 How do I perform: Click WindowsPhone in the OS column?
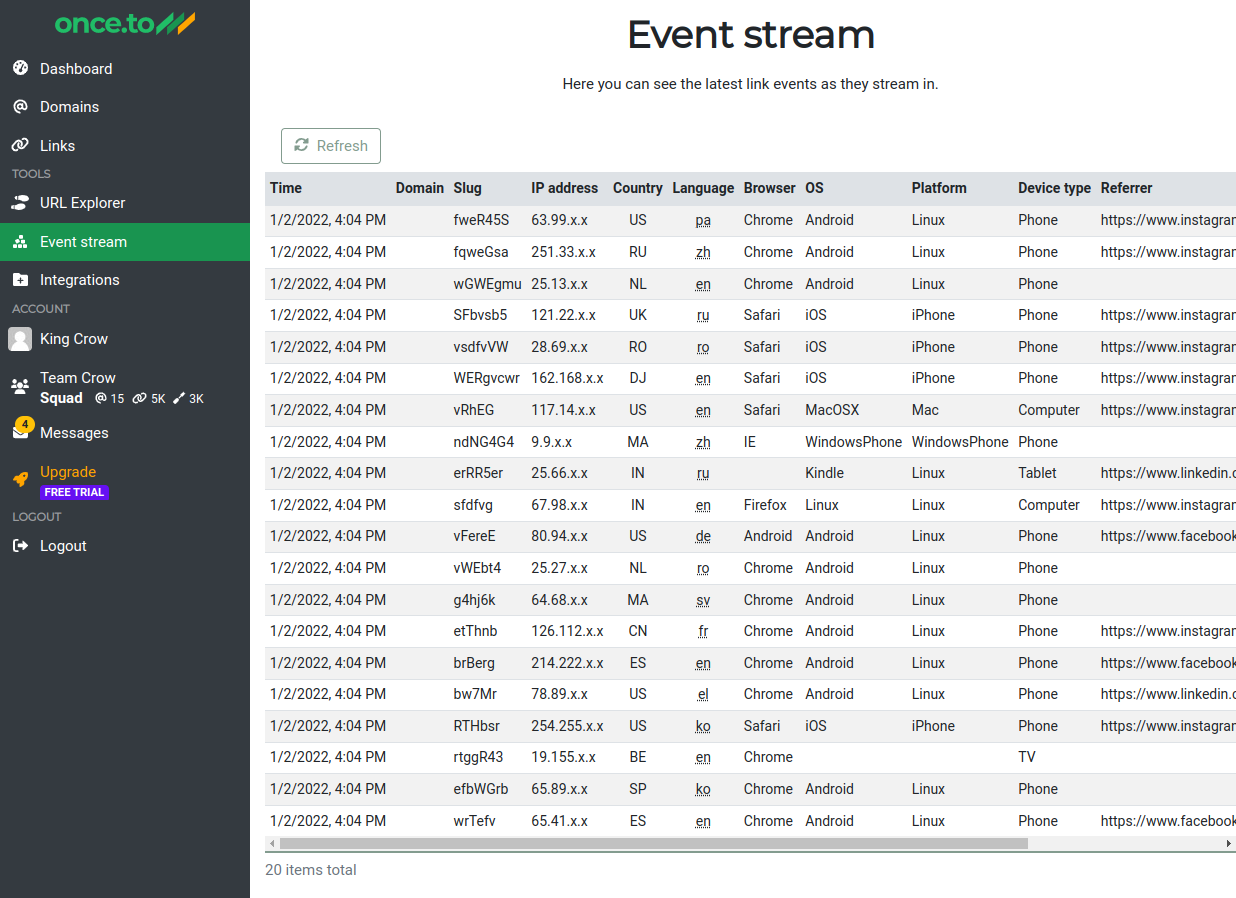click(x=853, y=442)
